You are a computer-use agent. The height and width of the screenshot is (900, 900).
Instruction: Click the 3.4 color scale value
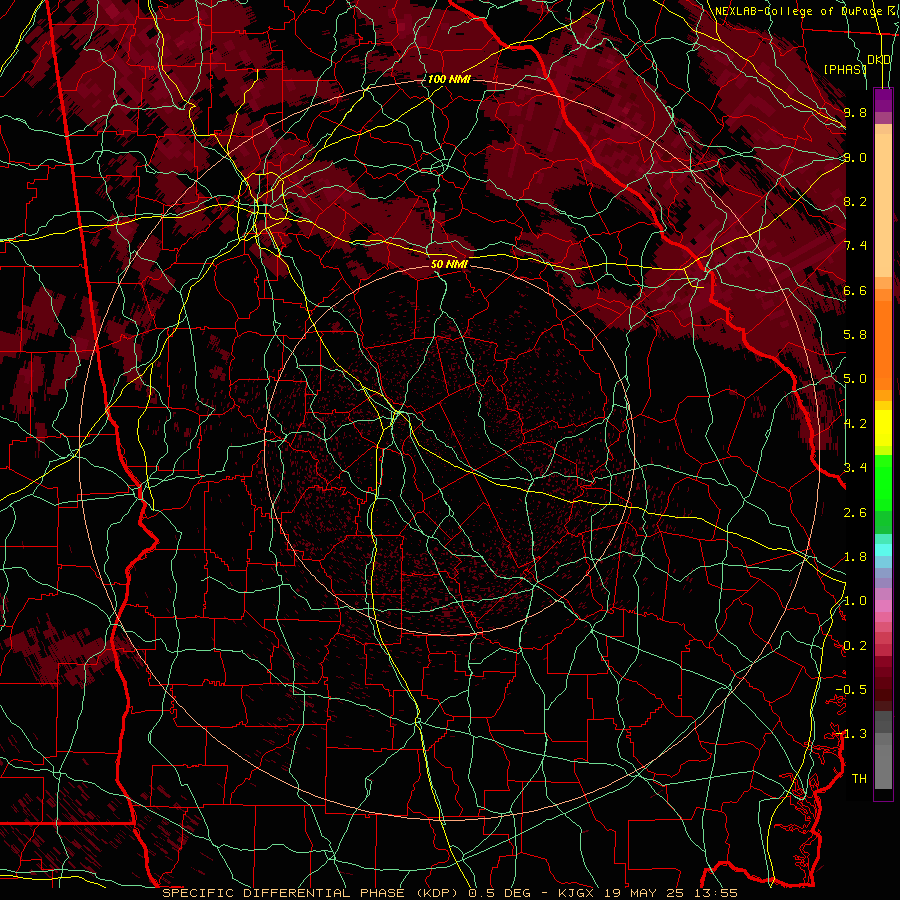855,468
